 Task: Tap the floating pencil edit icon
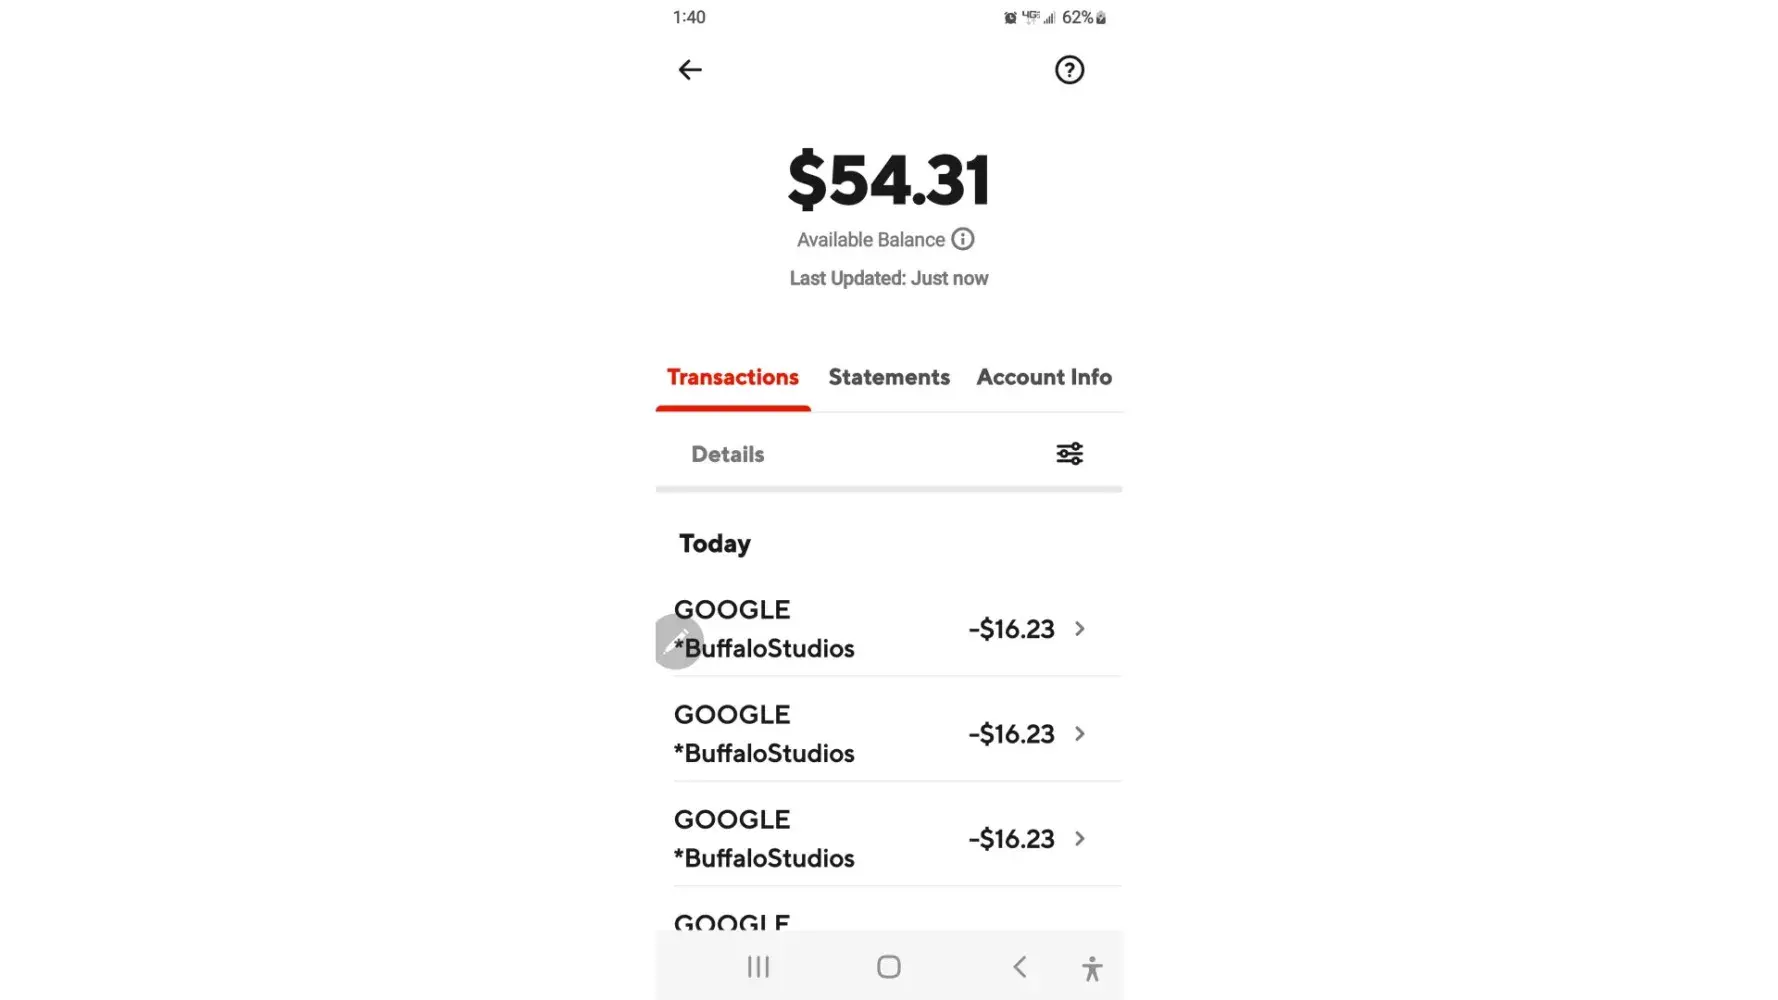tap(678, 641)
